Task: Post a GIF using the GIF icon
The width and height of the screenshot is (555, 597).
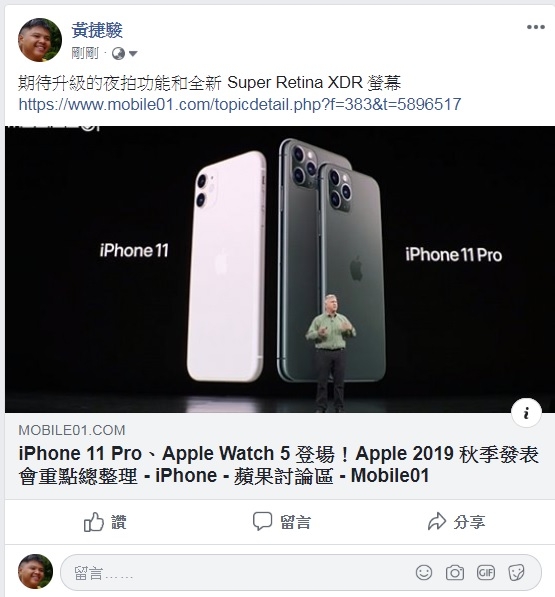Action: point(486,572)
